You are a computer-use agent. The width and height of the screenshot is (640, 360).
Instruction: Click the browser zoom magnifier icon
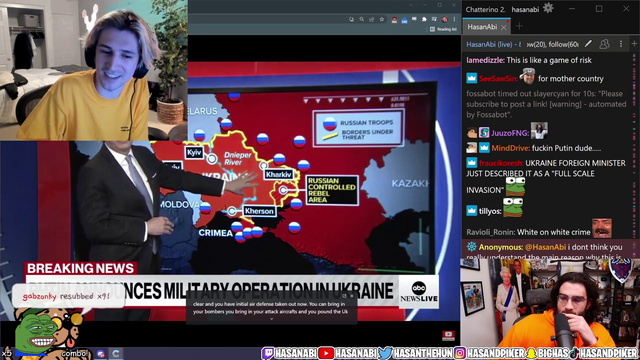coord(362,19)
